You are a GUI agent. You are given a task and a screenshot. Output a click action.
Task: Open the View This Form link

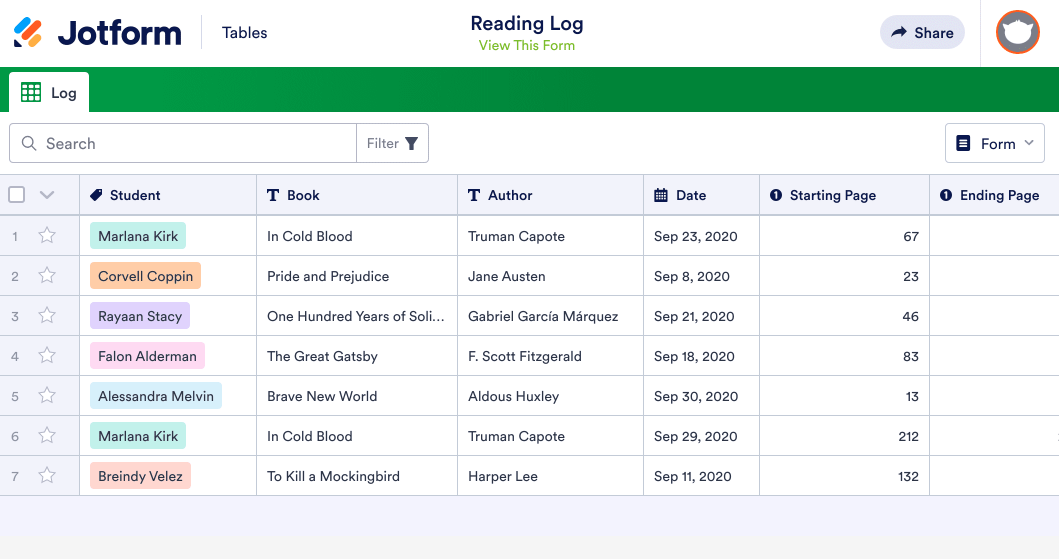(527, 45)
